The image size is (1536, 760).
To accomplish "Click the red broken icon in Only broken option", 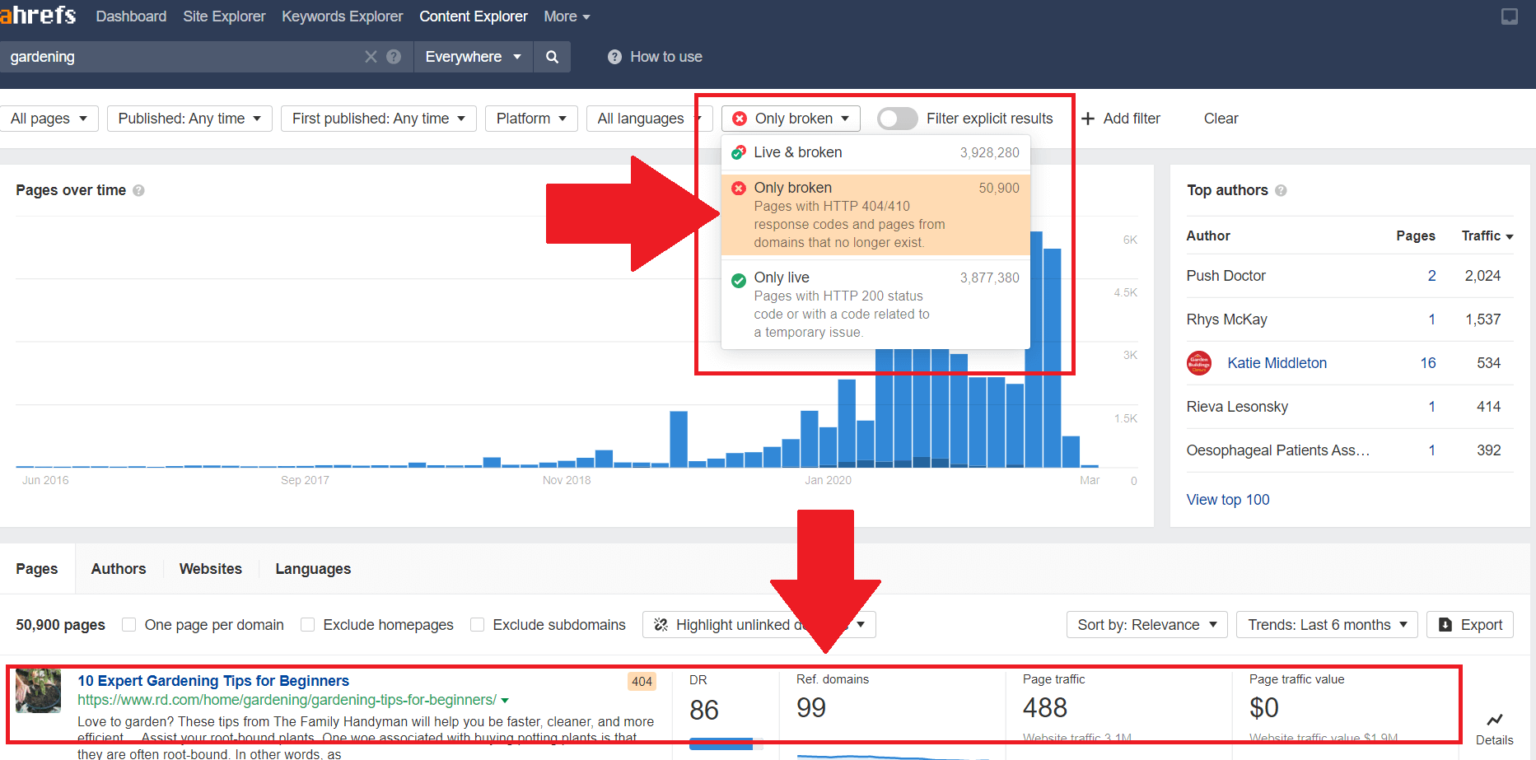I will (x=738, y=188).
